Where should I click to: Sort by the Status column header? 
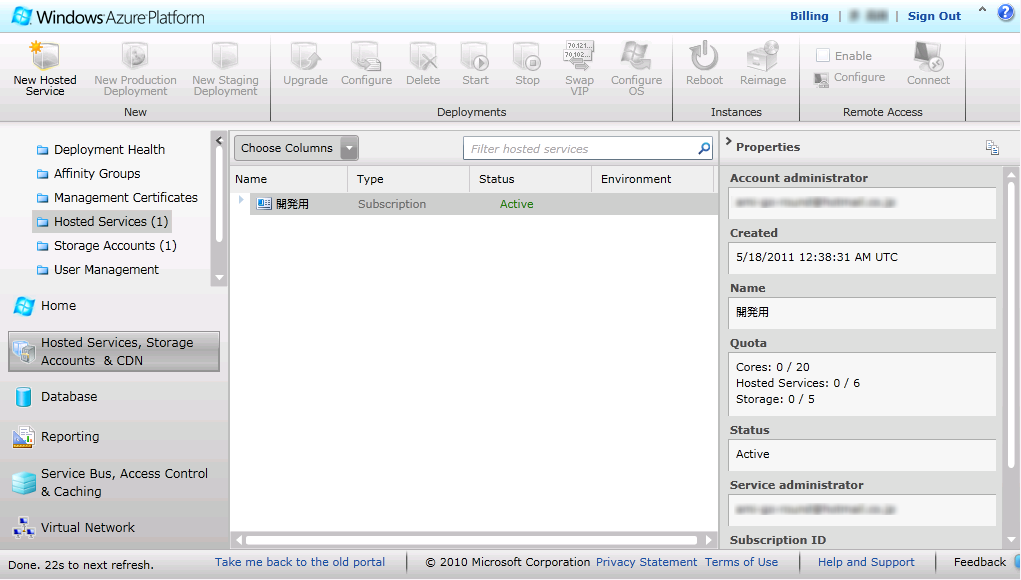(531, 179)
